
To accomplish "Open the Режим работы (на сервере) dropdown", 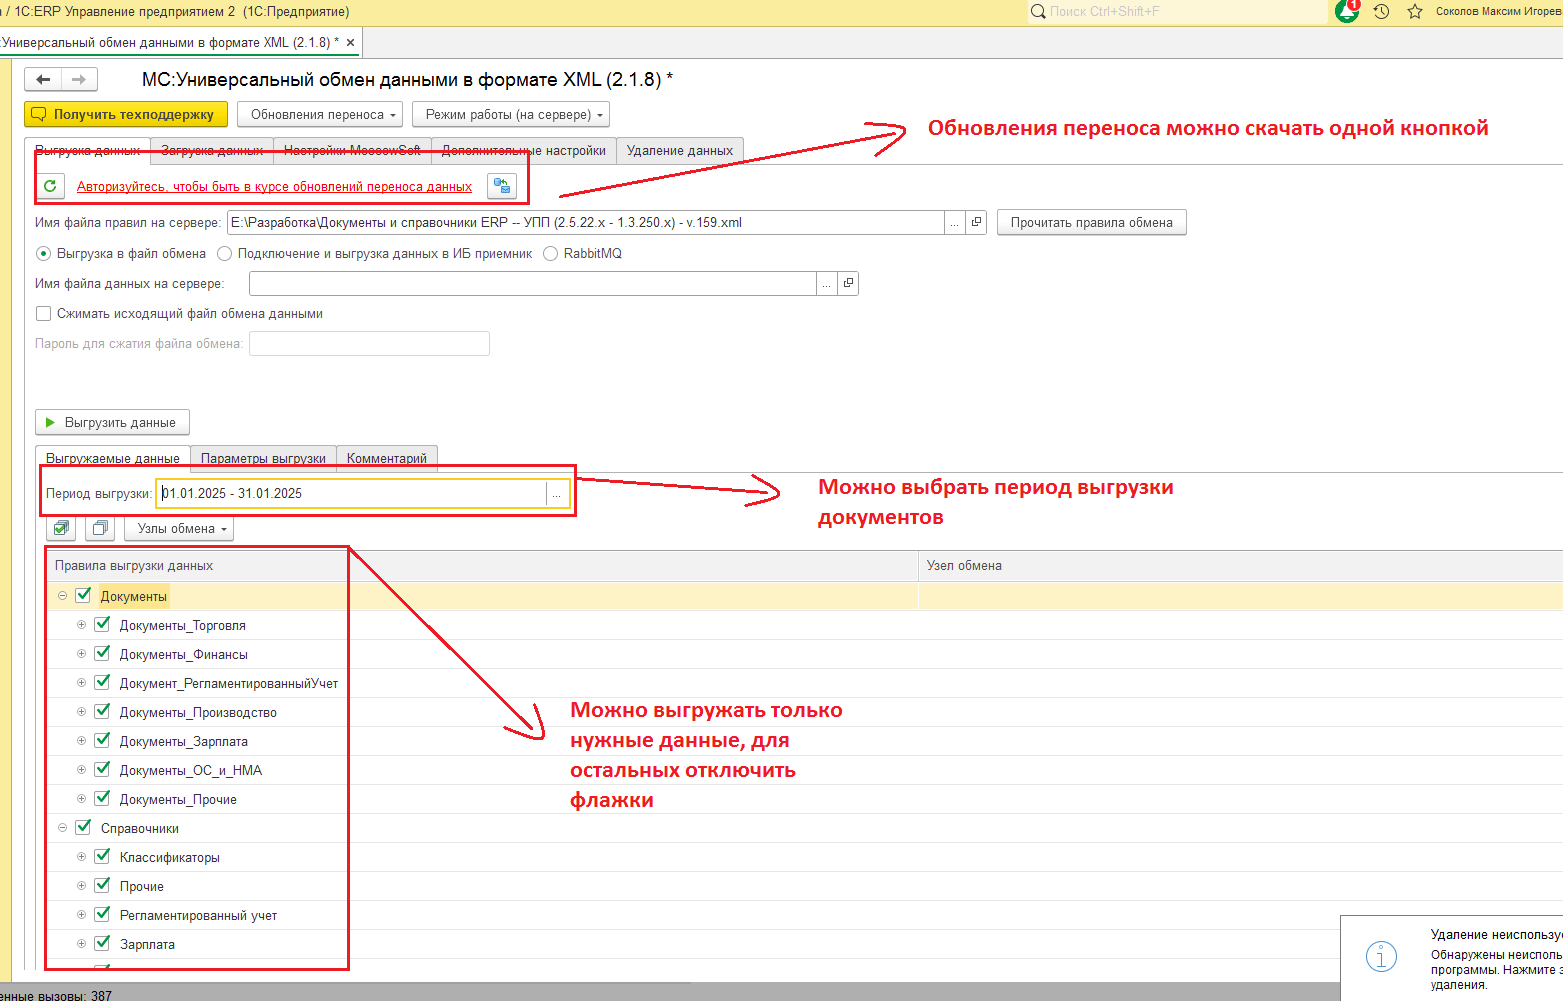I will [511, 115].
